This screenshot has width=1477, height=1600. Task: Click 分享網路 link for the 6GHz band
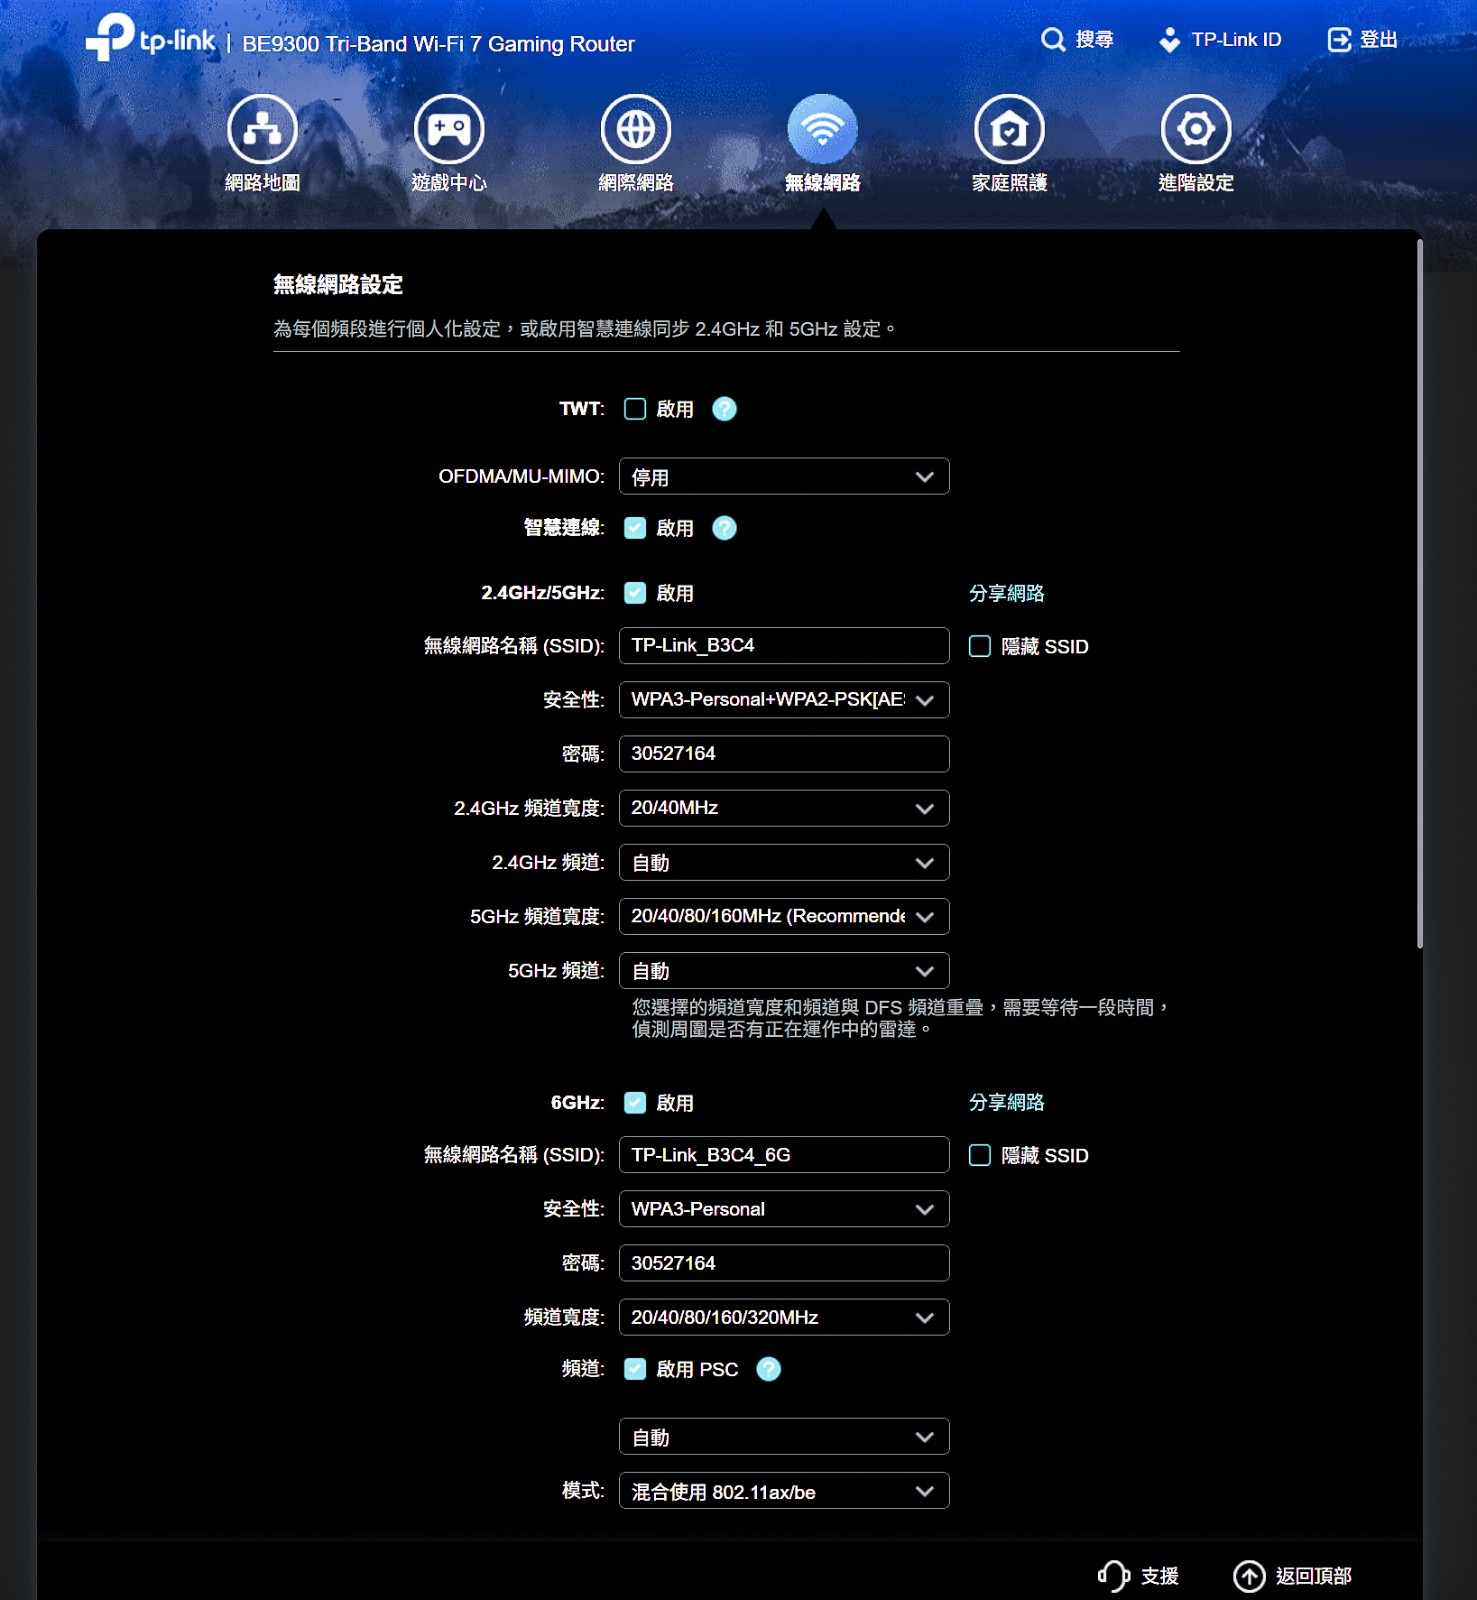[1006, 1102]
